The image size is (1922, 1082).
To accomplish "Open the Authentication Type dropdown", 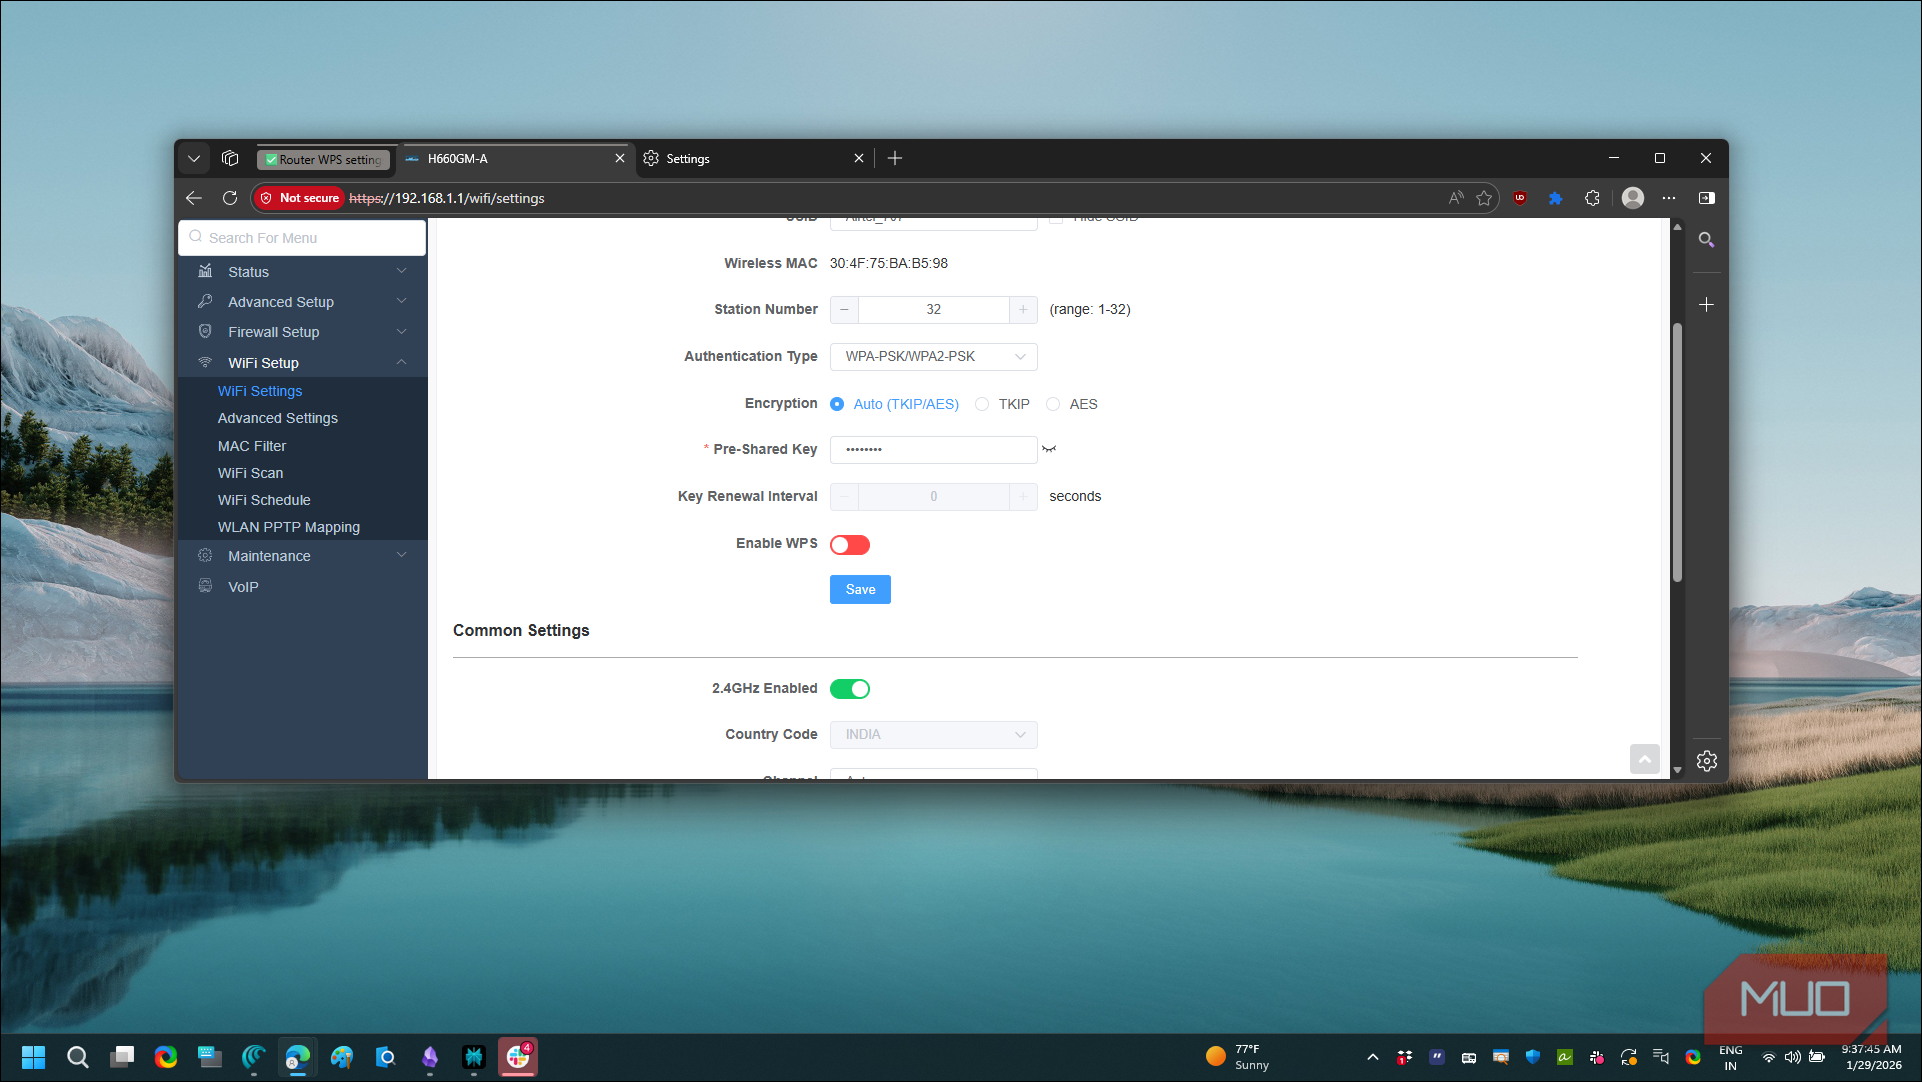I will pos(933,357).
